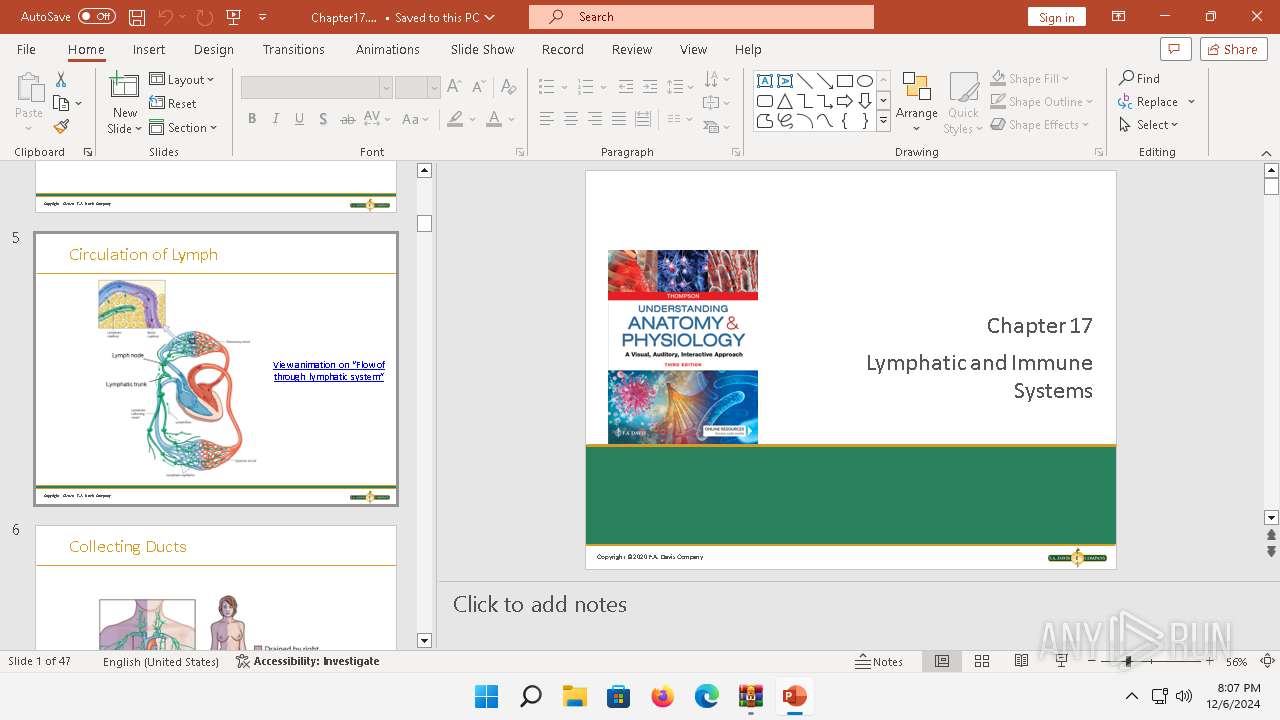Viewport: 1280px width, 720px height.
Task: Open Comments pane icon
Action: pos(1175,49)
